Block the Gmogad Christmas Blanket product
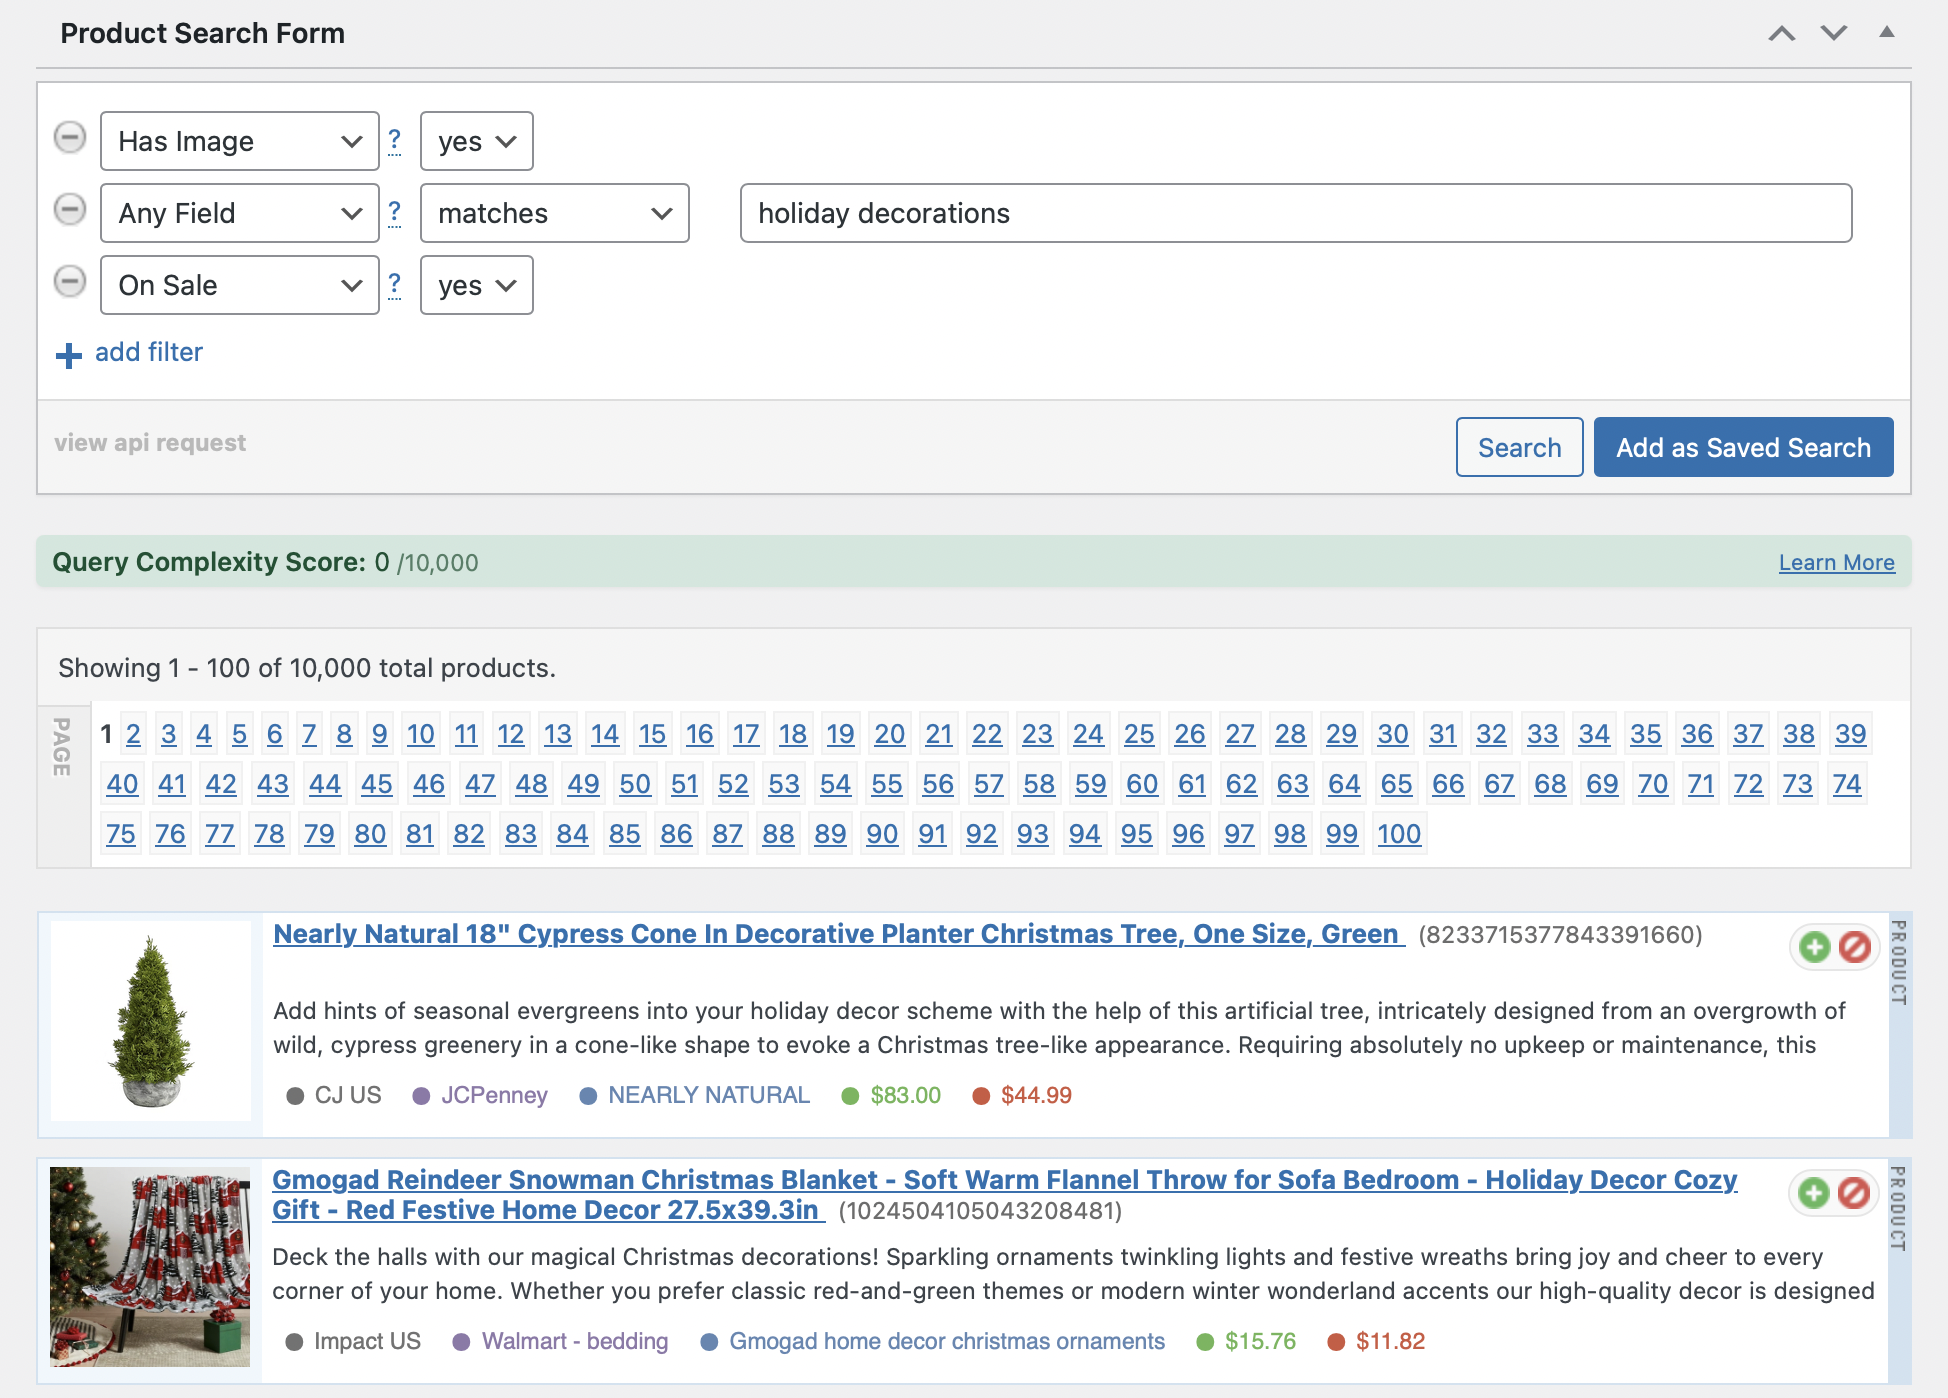The image size is (1948, 1398). (1855, 1192)
